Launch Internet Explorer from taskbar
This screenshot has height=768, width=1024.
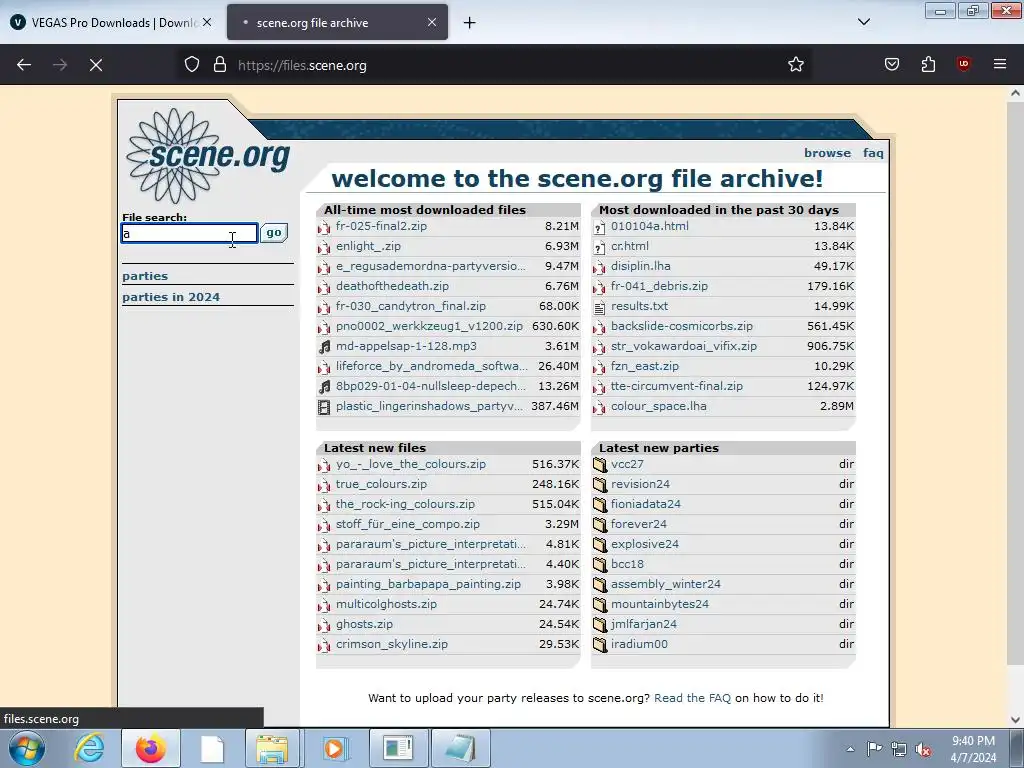[89, 749]
